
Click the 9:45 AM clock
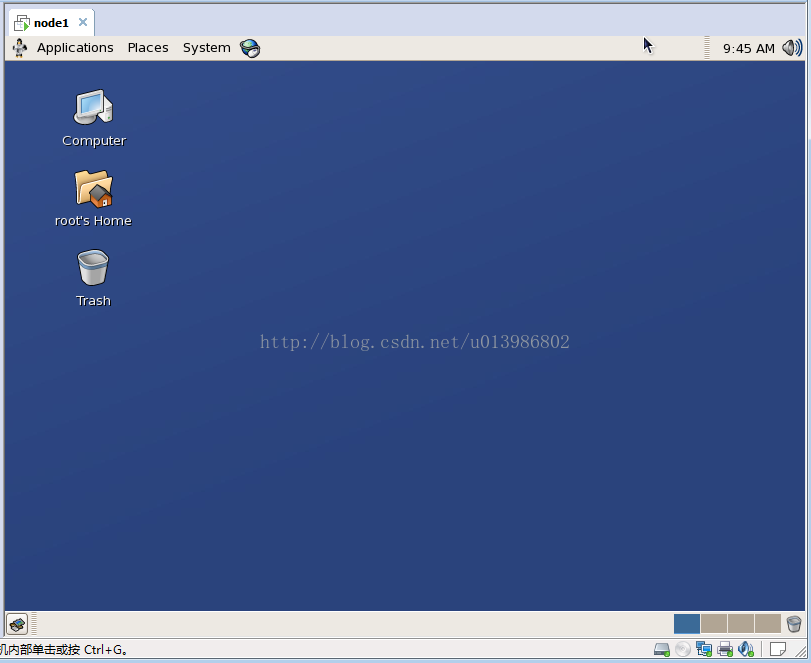pyautogui.click(x=748, y=49)
